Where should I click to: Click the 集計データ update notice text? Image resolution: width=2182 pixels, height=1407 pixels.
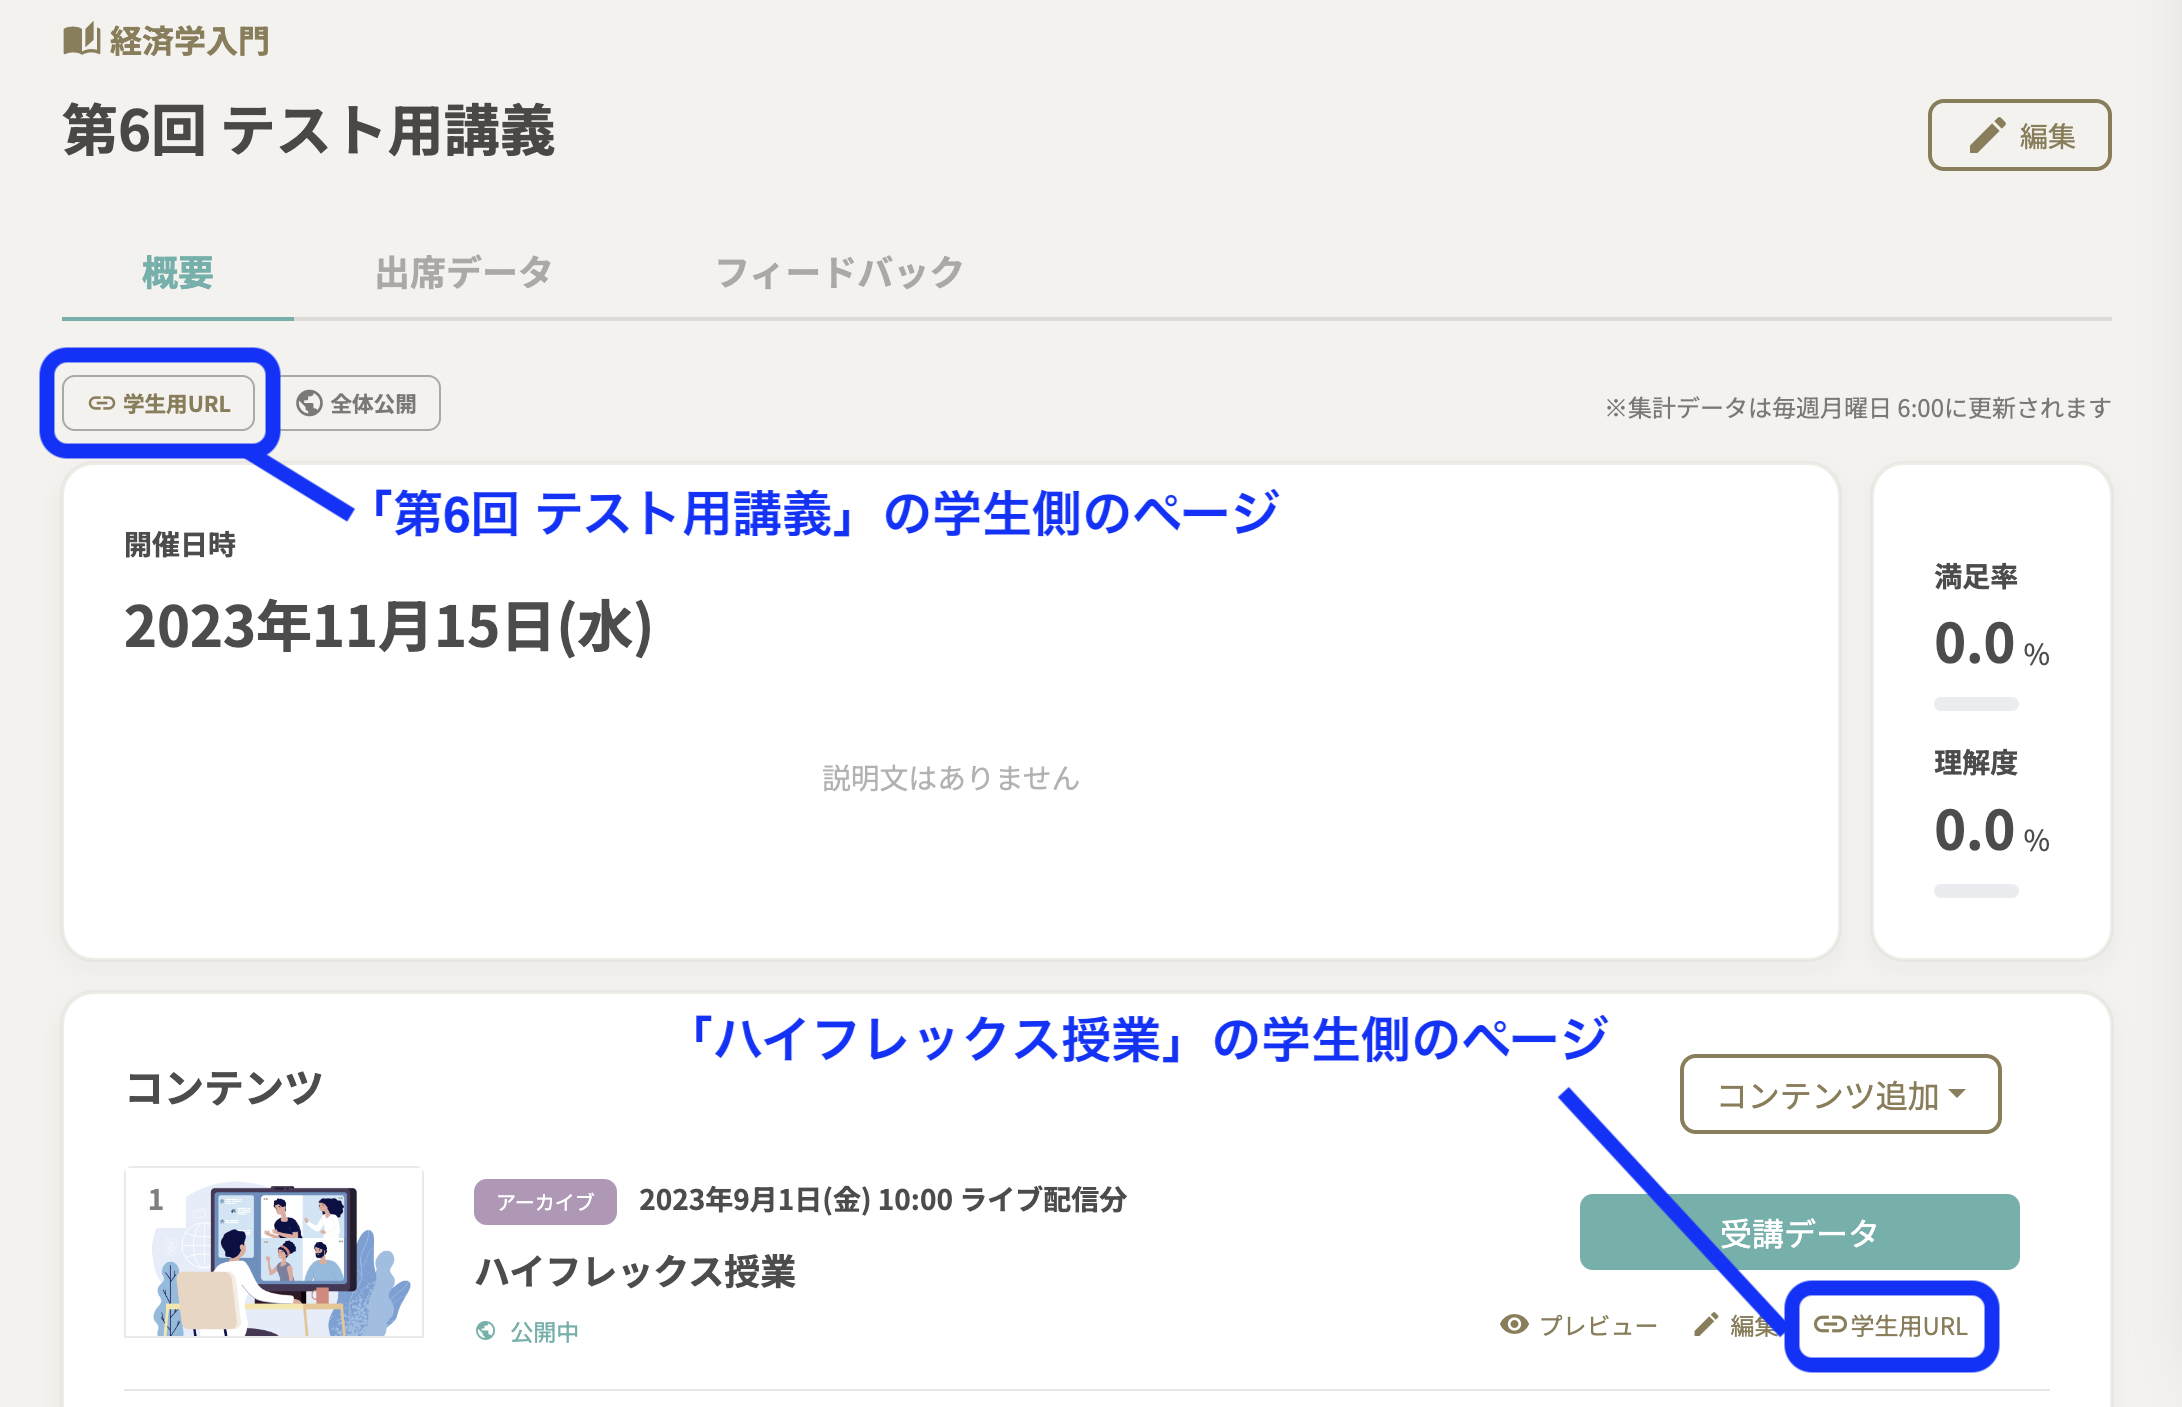(1858, 408)
